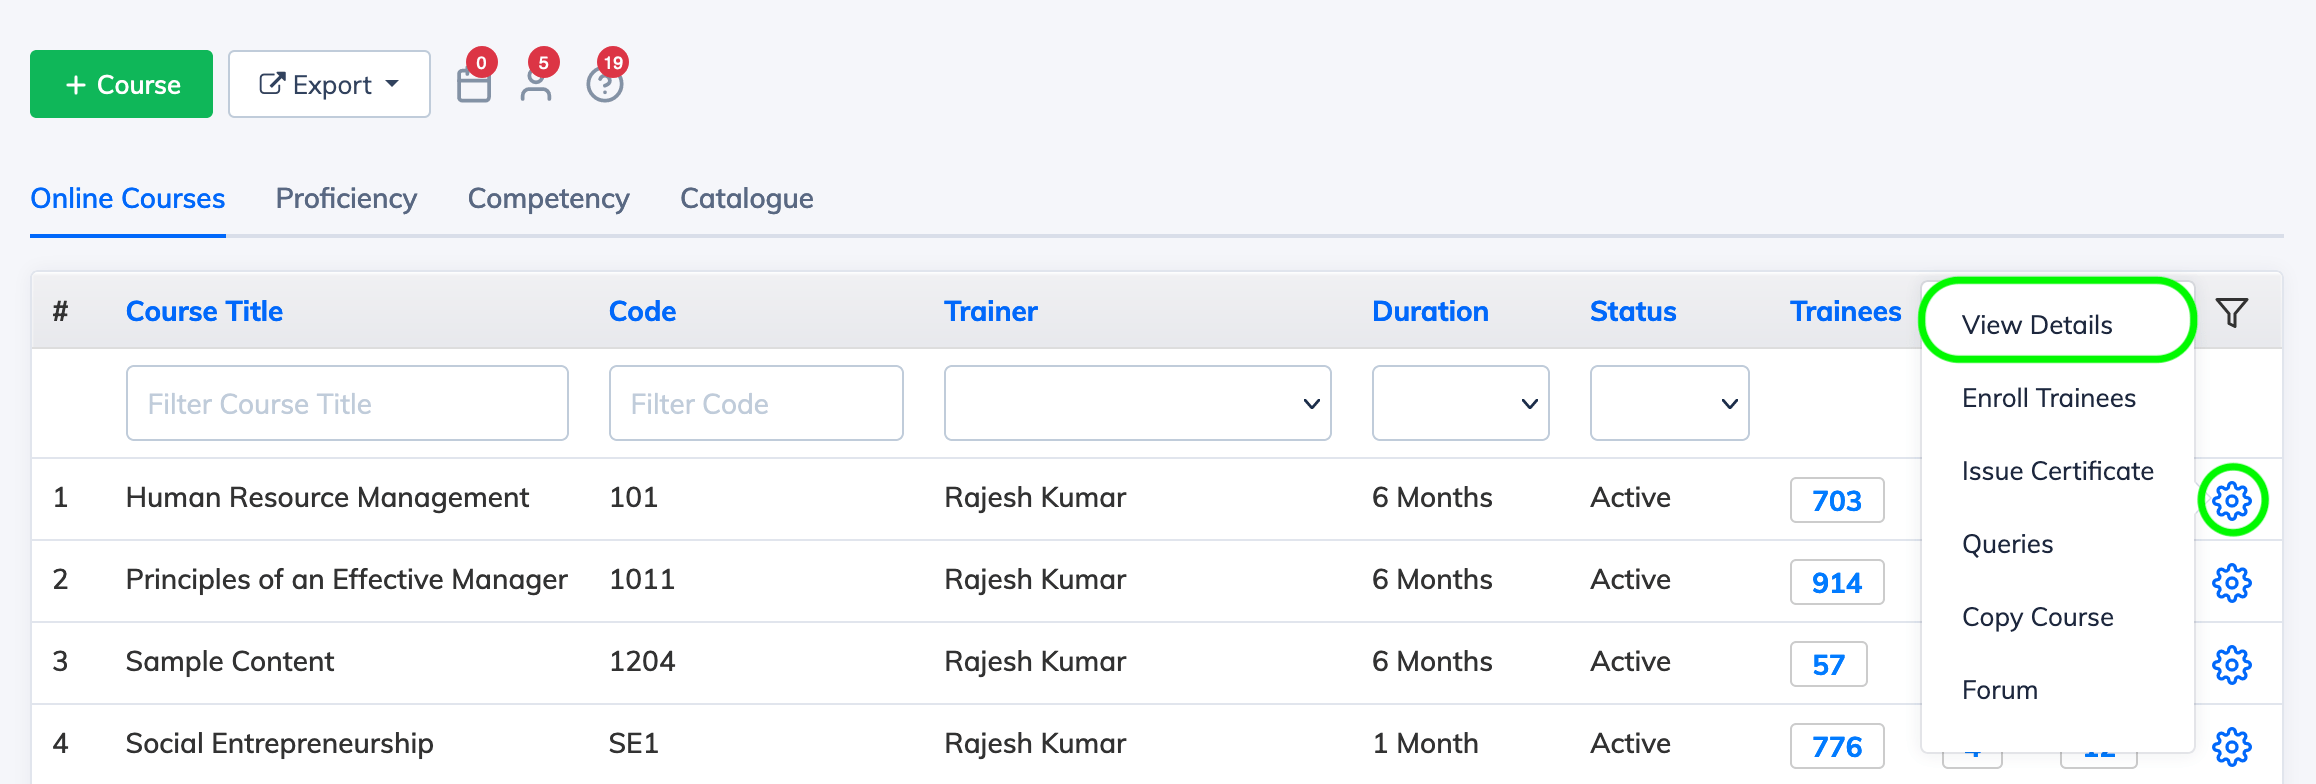Image resolution: width=2316 pixels, height=784 pixels.
Task: Click the Filter Course Title input field
Action: pyautogui.click(x=347, y=403)
